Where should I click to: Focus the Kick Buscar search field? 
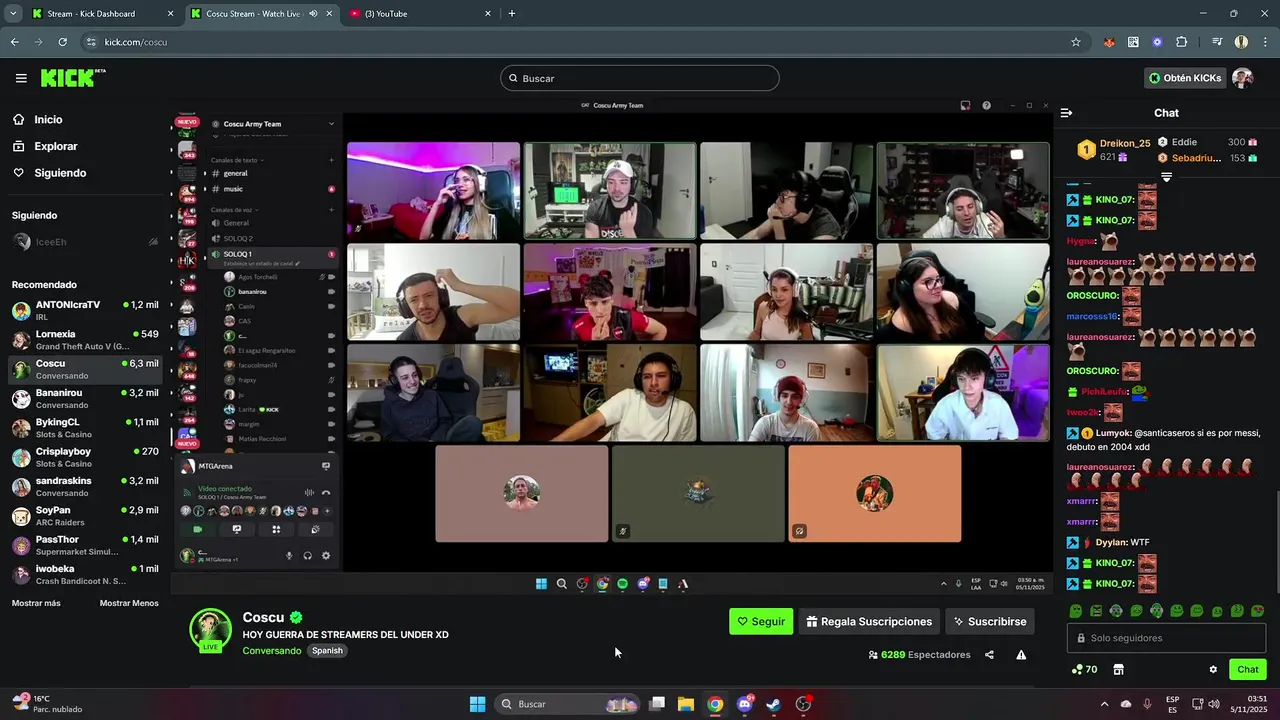[x=640, y=78]
